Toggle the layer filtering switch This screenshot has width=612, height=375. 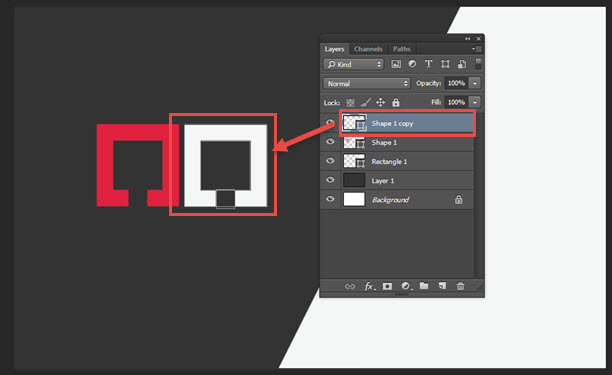[478, 64]
